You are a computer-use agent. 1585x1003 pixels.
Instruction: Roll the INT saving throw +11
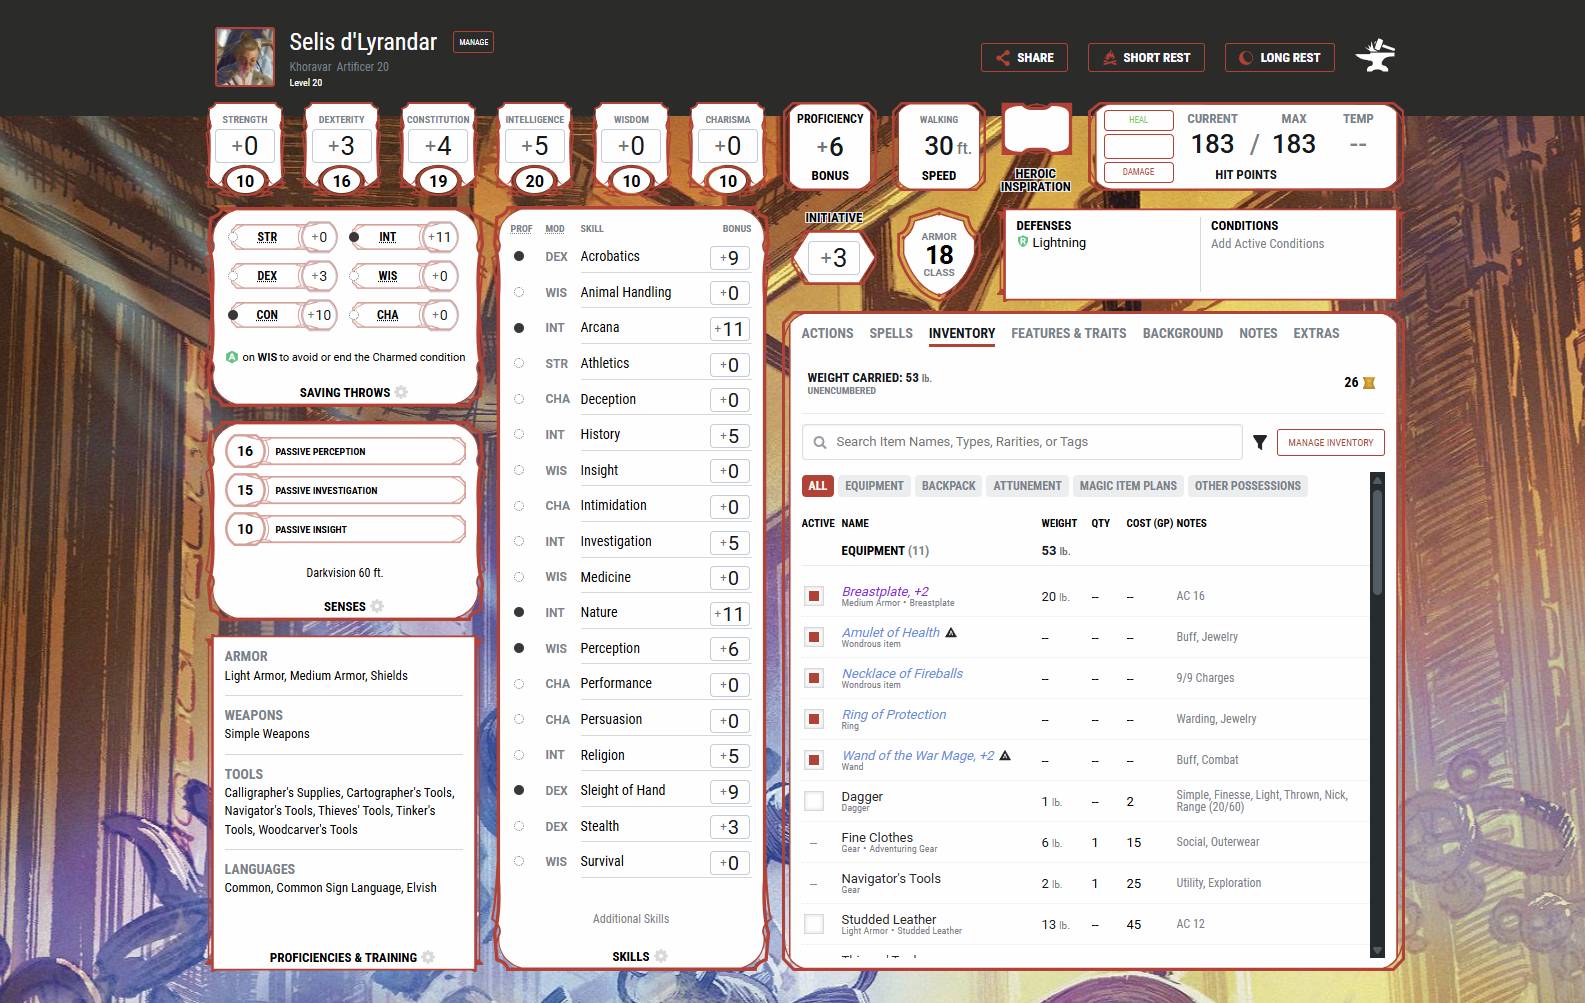(439, 237)
